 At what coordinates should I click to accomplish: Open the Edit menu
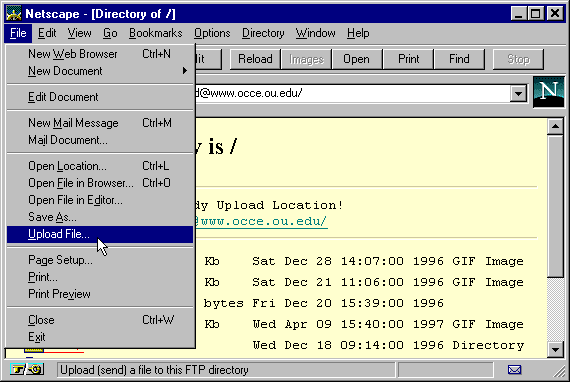pos(47,33)
